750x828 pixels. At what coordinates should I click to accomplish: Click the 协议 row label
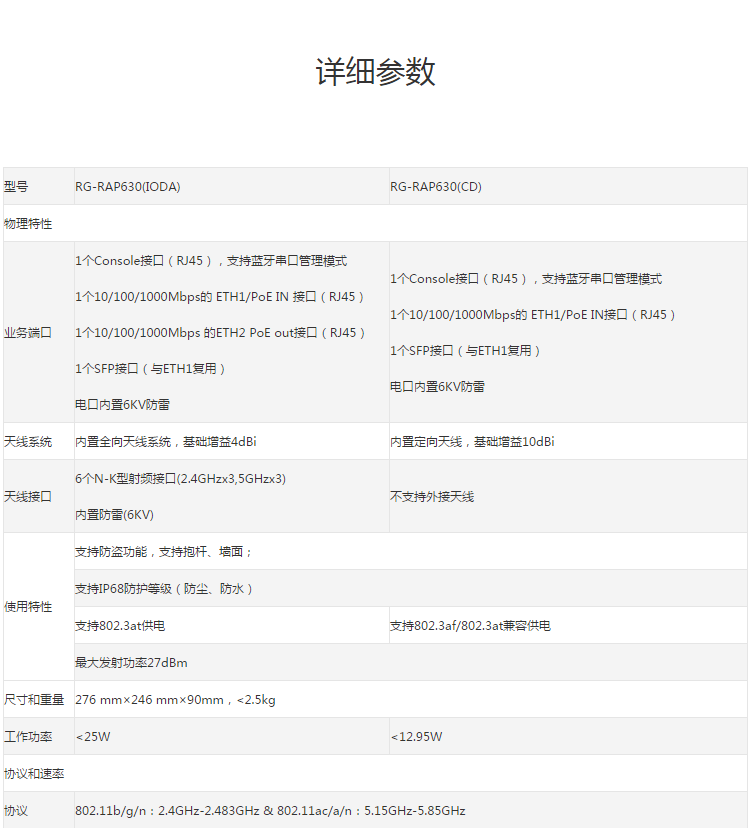click(x=16, y=811)
